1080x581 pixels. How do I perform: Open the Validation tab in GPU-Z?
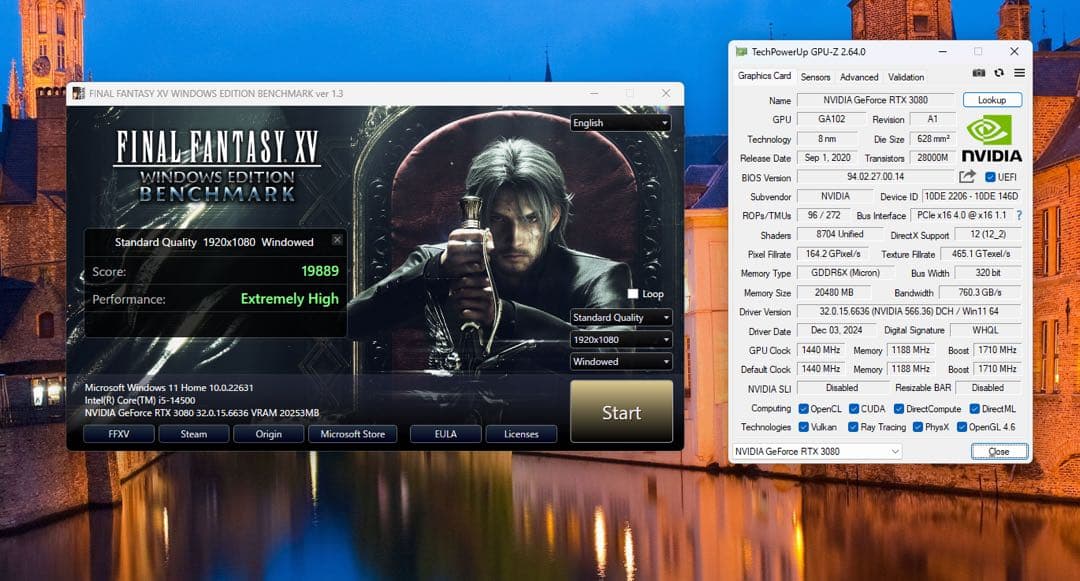(x=905, y=76)
